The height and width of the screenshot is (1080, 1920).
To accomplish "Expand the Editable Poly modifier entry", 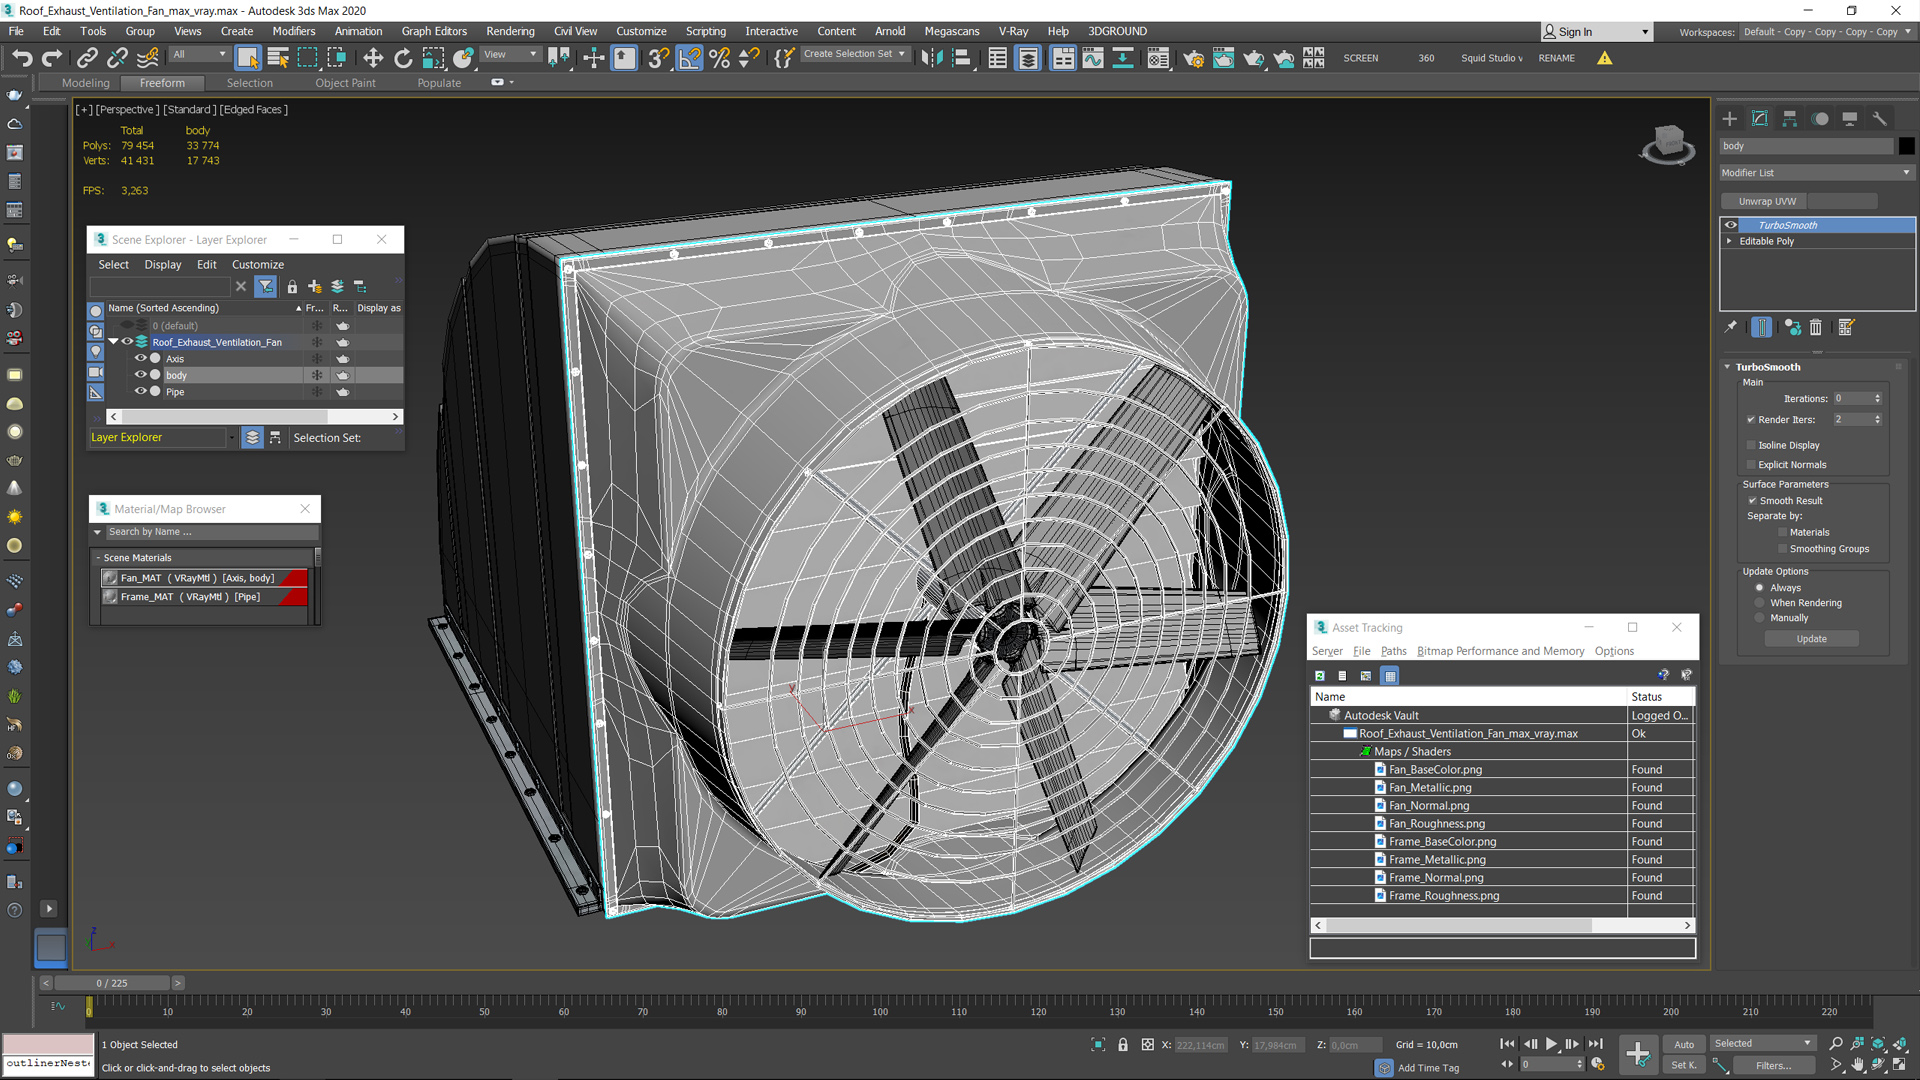I will tap(1729, 241).
